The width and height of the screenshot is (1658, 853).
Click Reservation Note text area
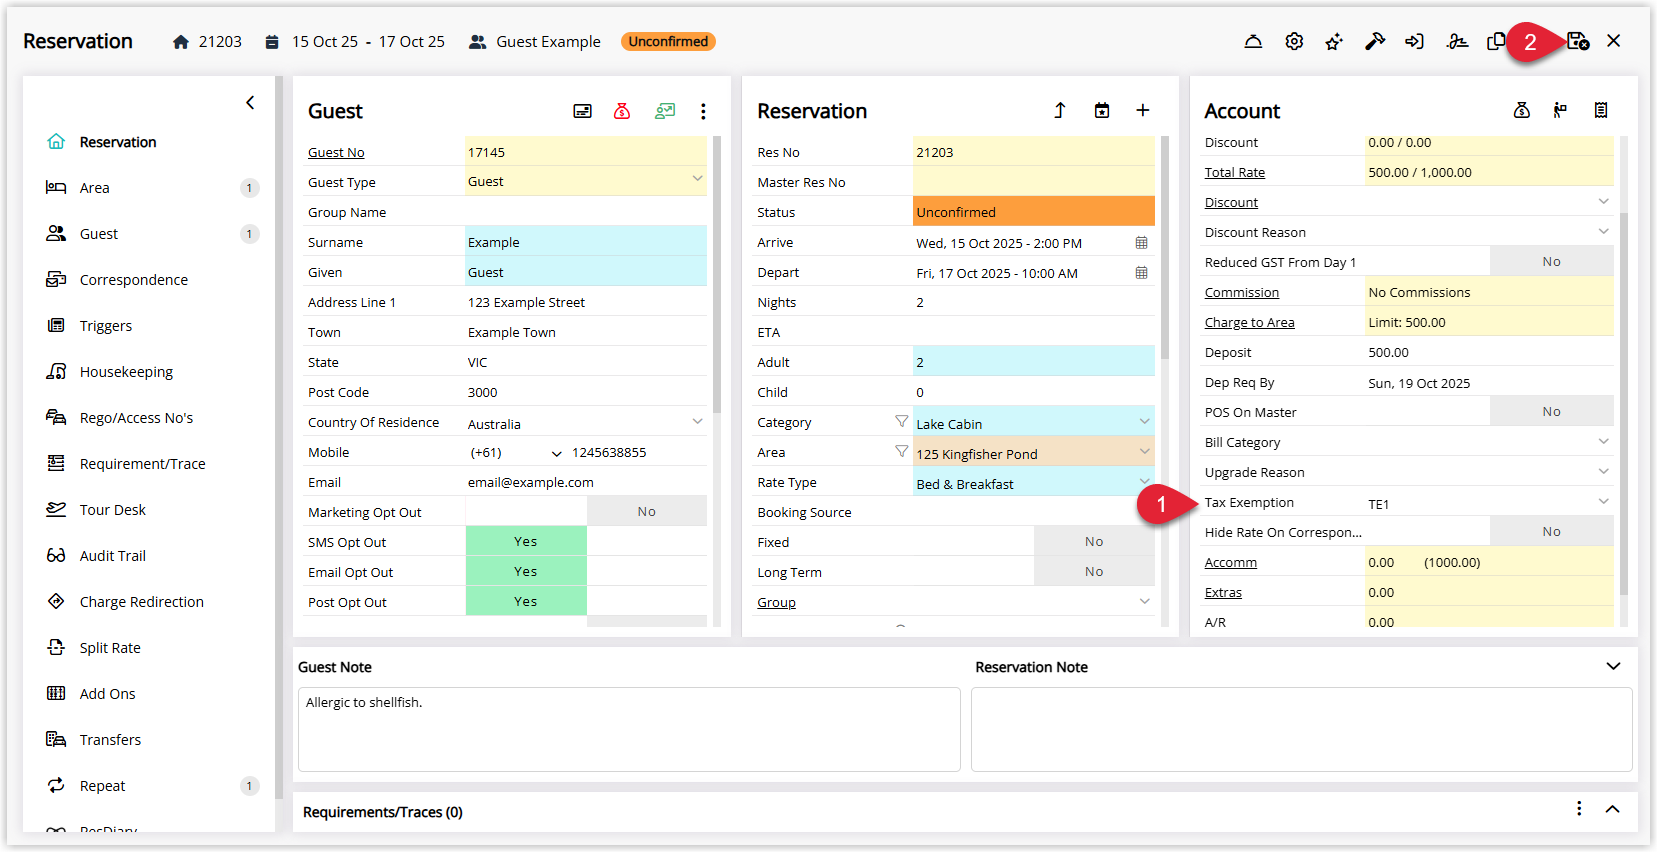tap(1301, 729)
